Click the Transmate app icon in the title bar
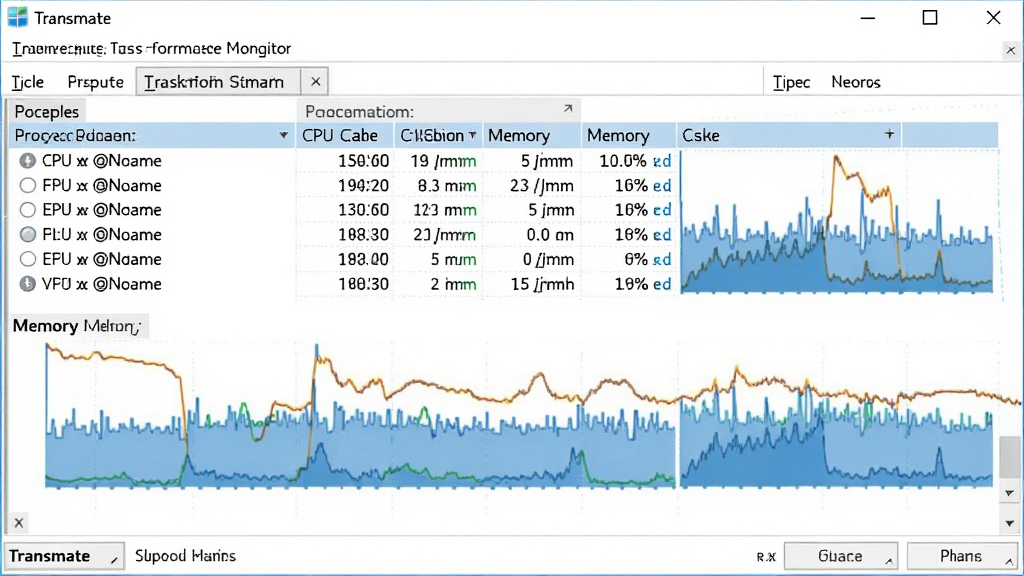The image size is (1024, 576). click(18, 18)
